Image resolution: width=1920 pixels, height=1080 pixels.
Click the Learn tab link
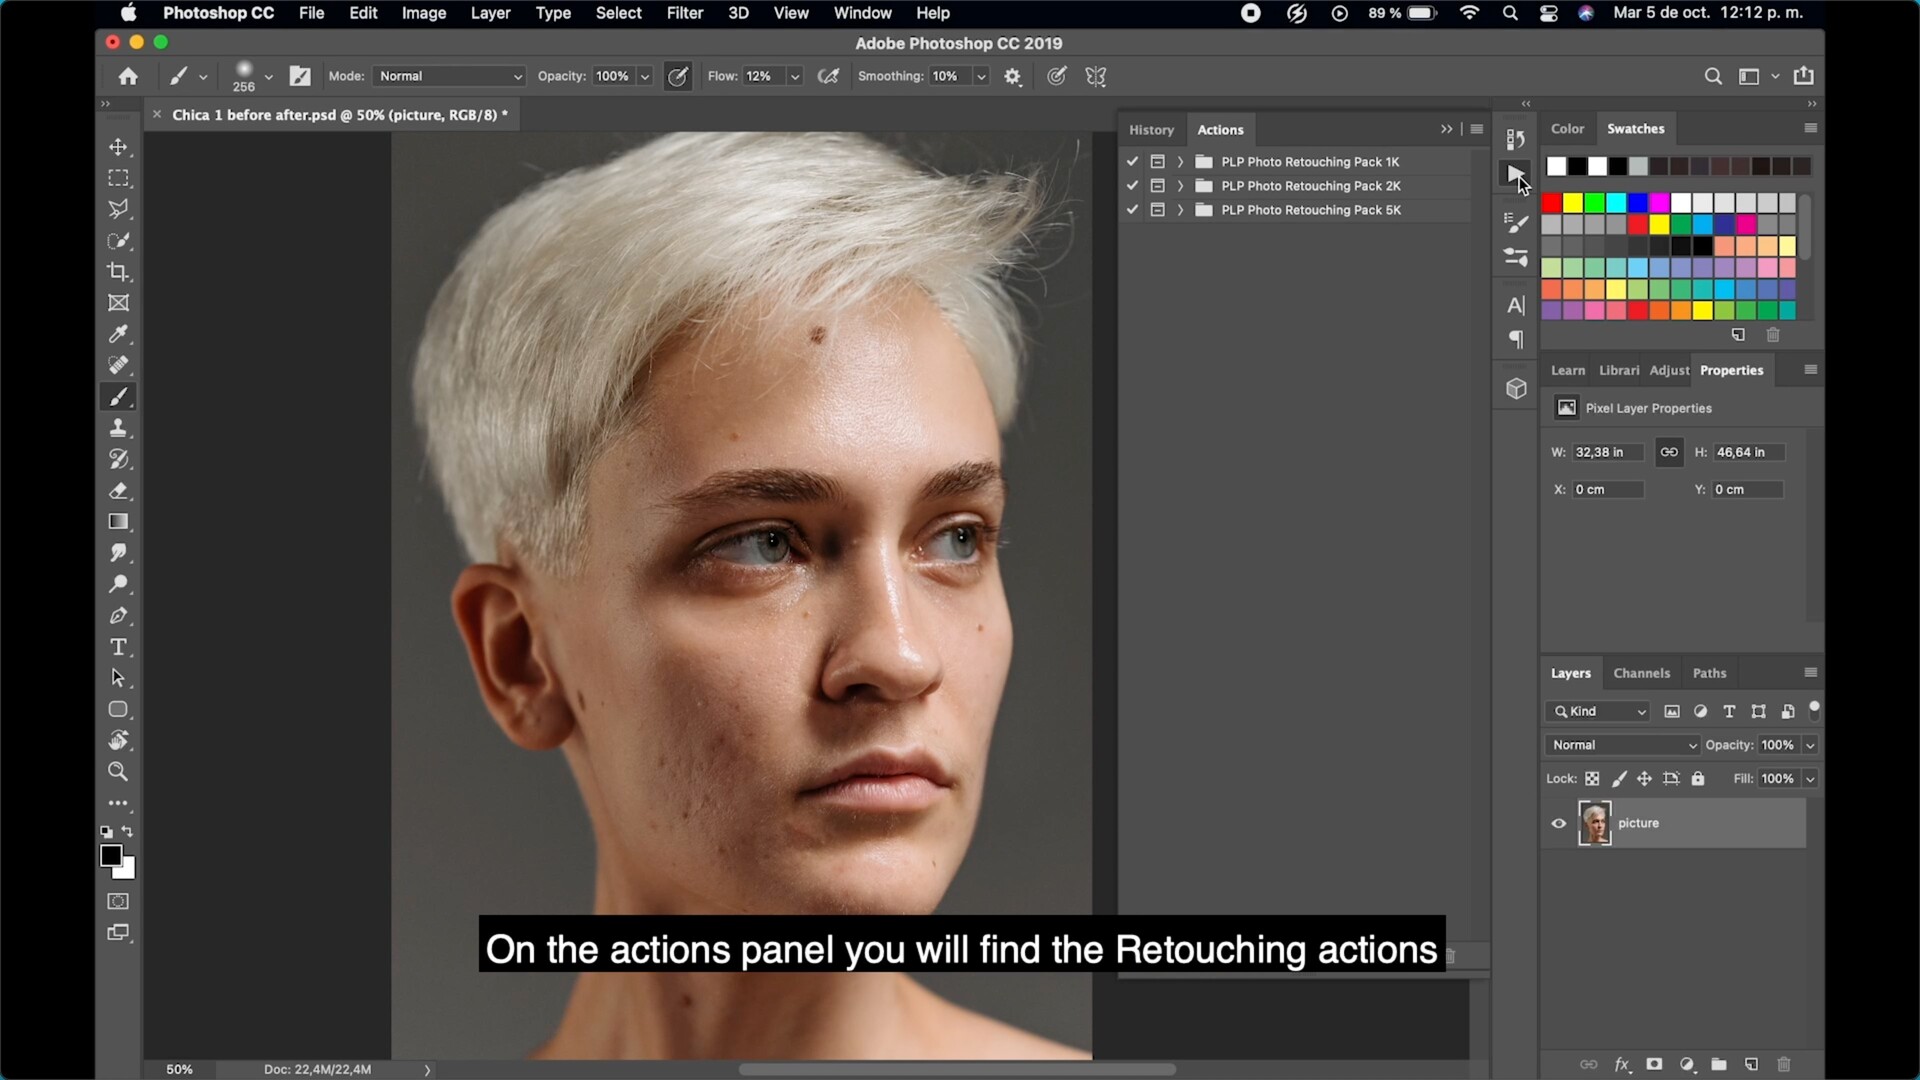1566,369
